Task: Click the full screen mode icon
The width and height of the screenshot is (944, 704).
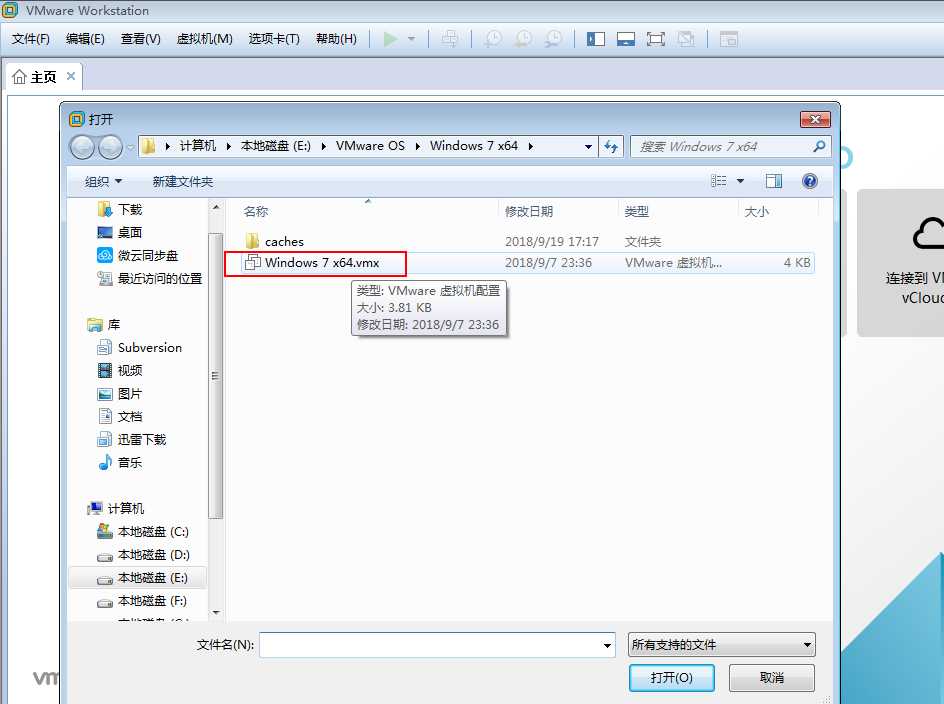Action: (x=656, y=39)
